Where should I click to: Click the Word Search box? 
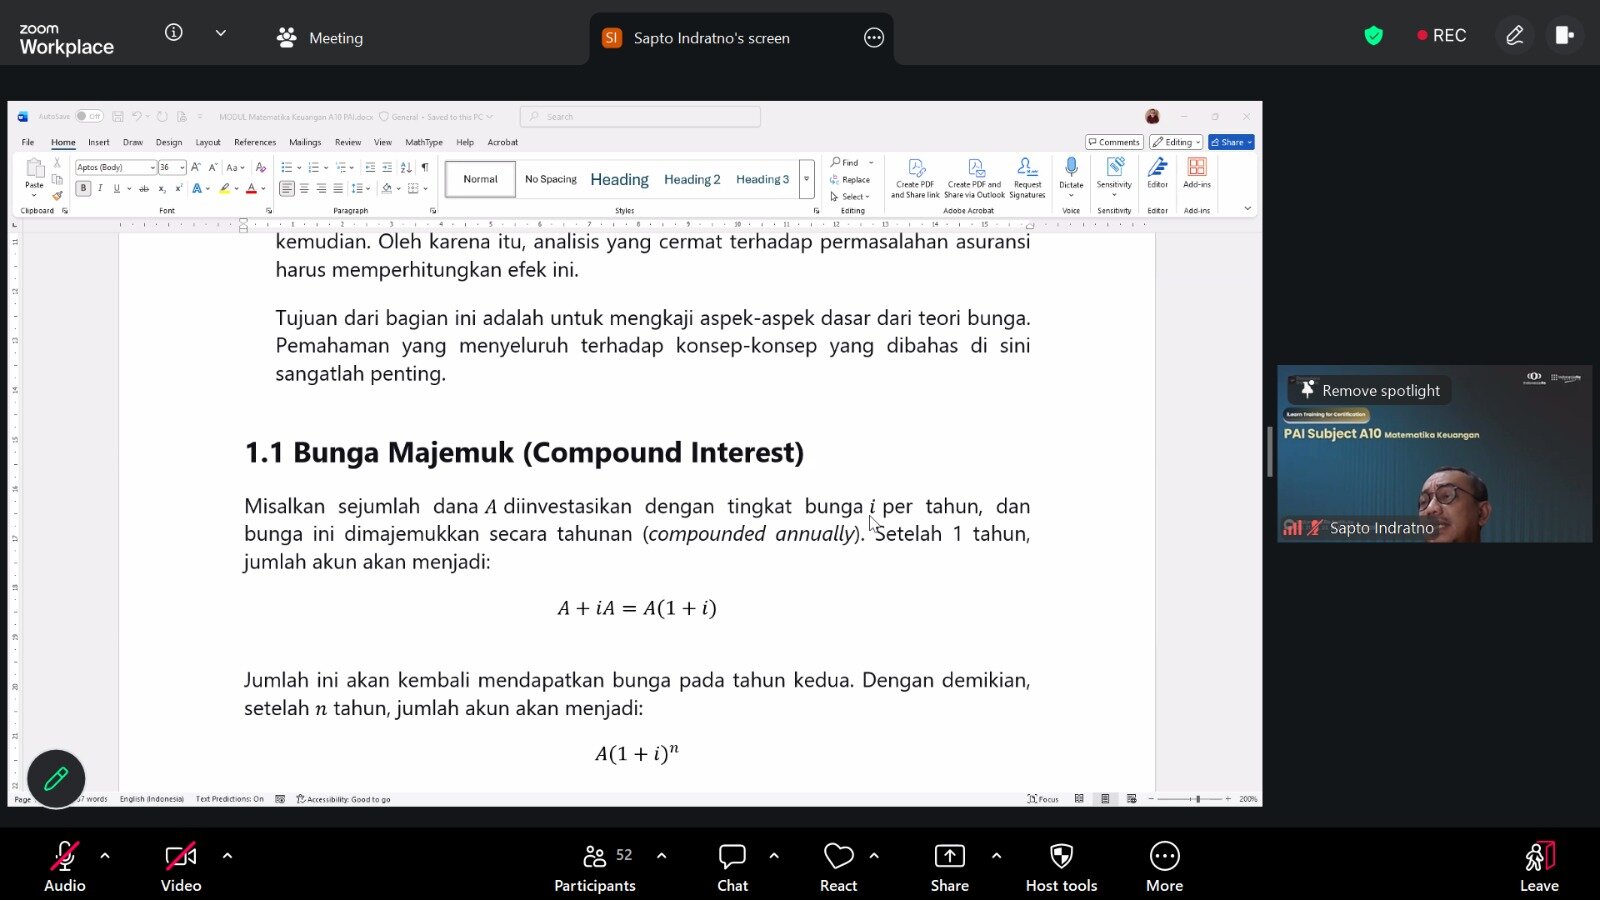(x=640, y=117)
